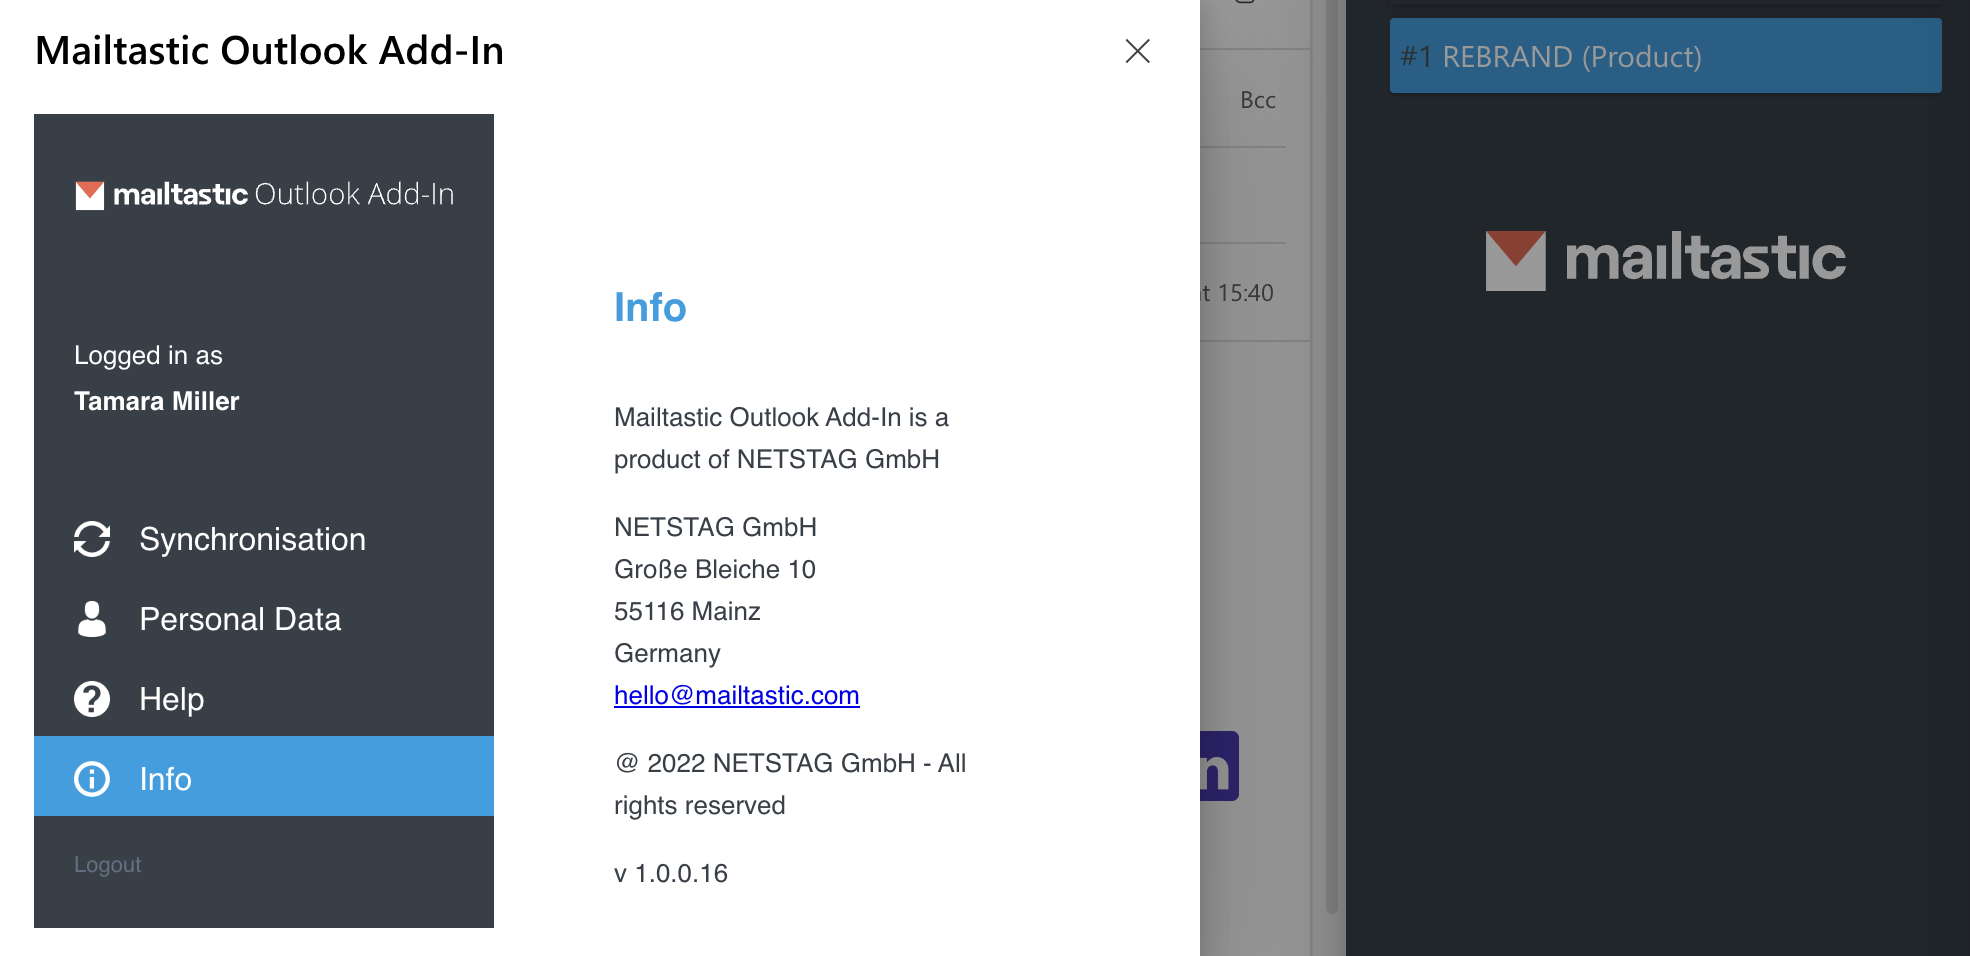Screen dimensions: 1970x956
Task: Click the 'NETSTAG GmbH' company name line
Action: point(715,527)
